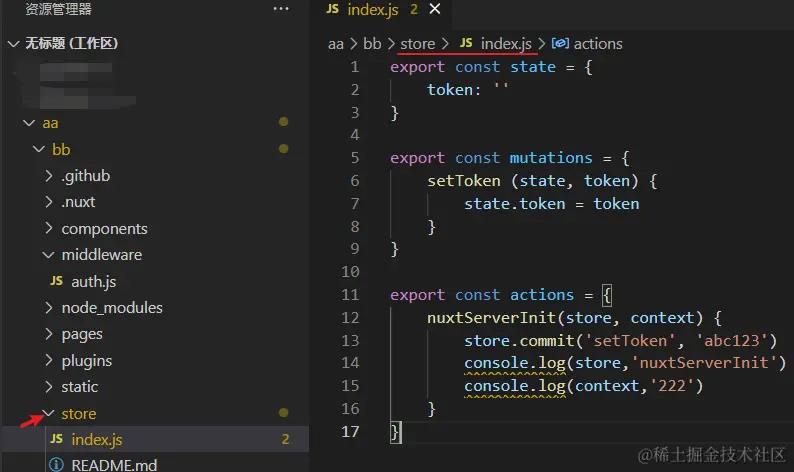Click the bb breadcrumb segment

point(372,44)
